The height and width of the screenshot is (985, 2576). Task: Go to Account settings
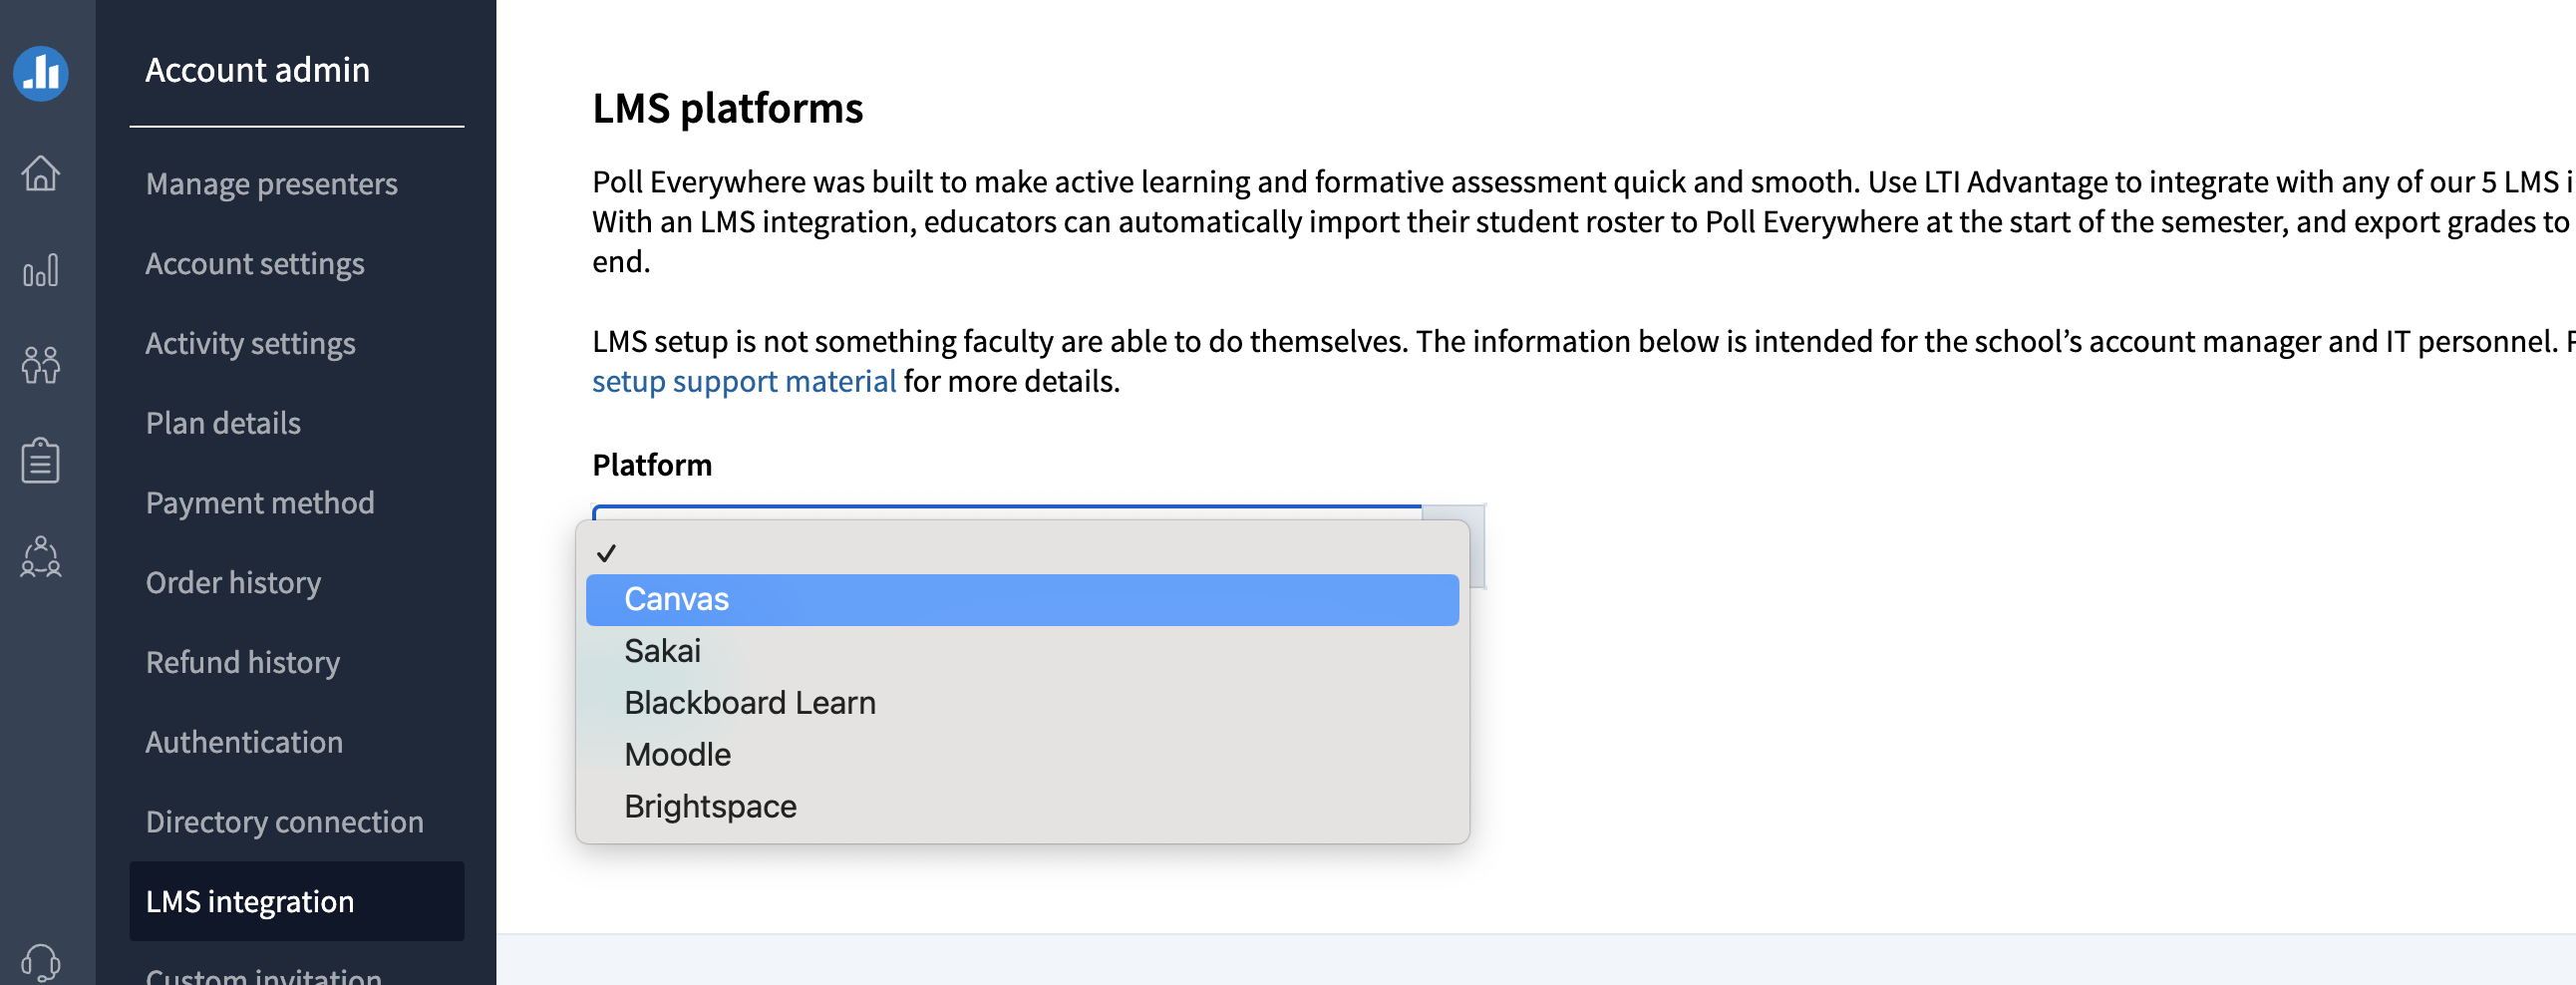[x=255, y=264]
